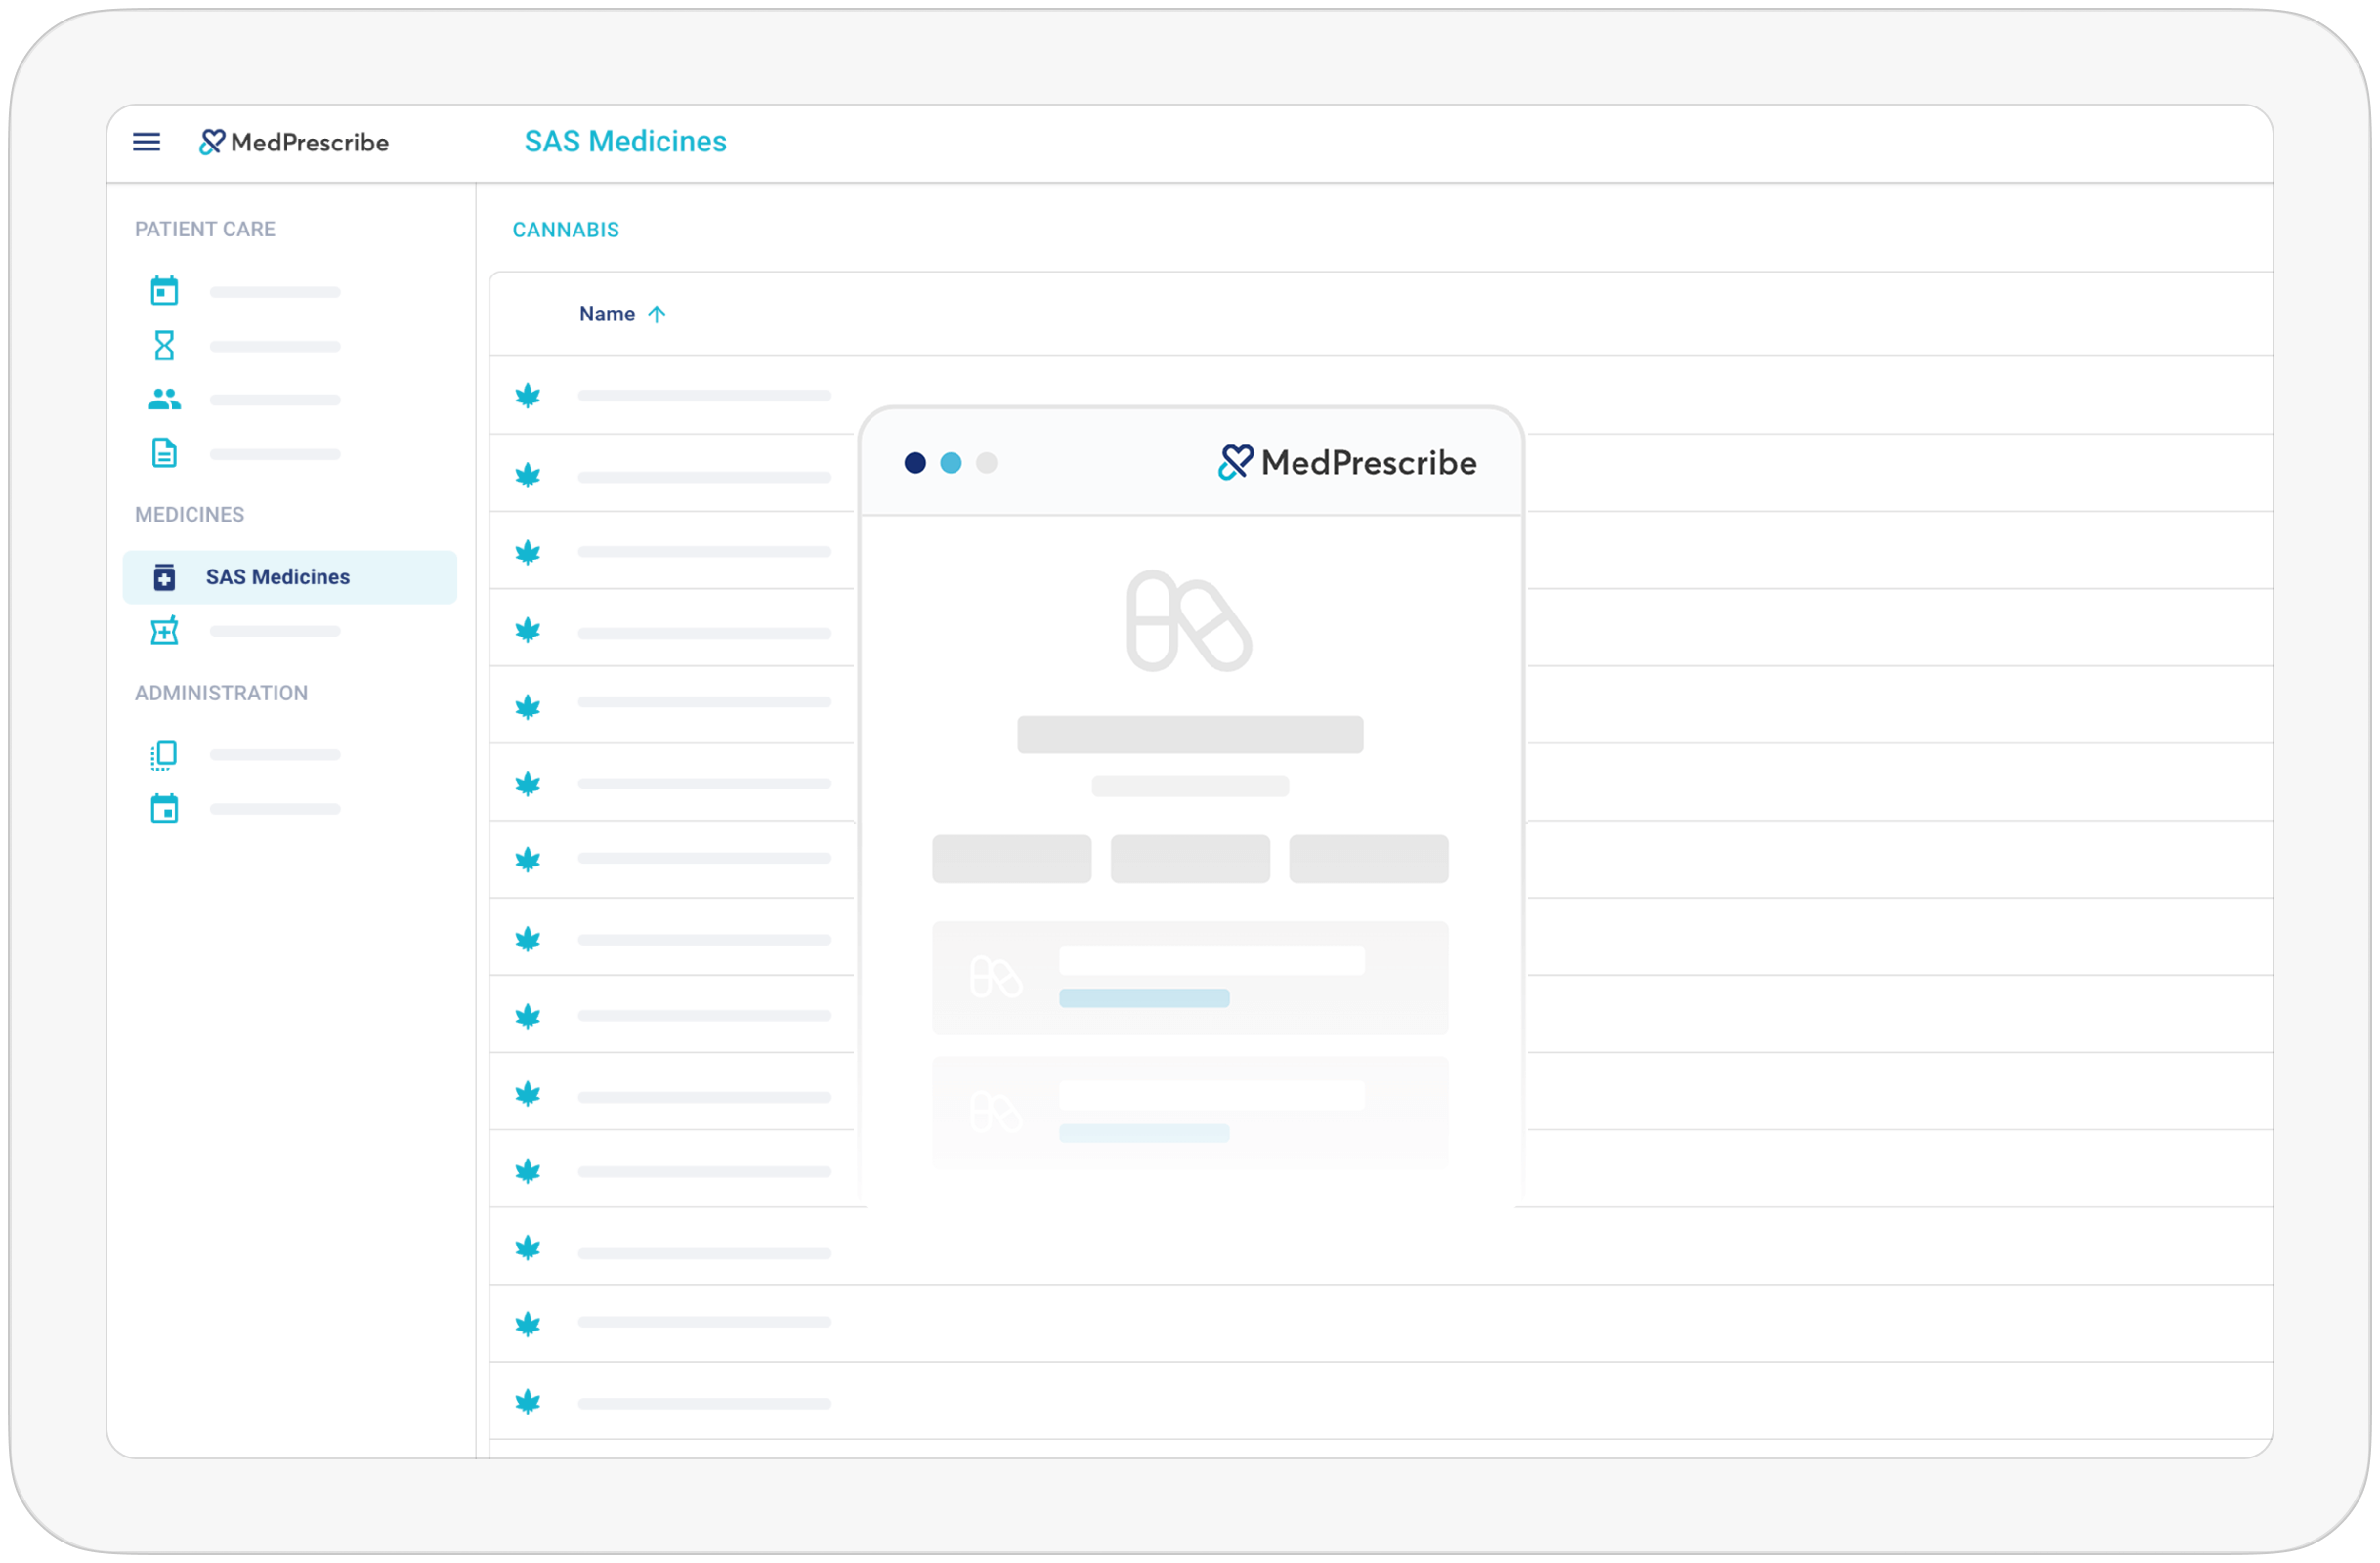Select the first medicine card in popup
Image resolution: width=2380 pixels, height=1563 pixels.
(x=1189, y=977)
